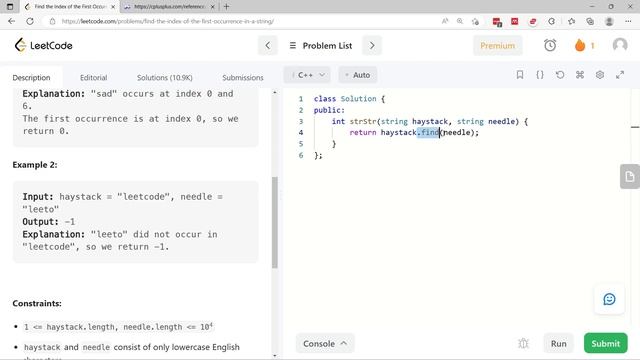Image resolution: width=640 pixels, height=360 pixels.
Task: Open the notes side panel icon
Action: [629, 176]
